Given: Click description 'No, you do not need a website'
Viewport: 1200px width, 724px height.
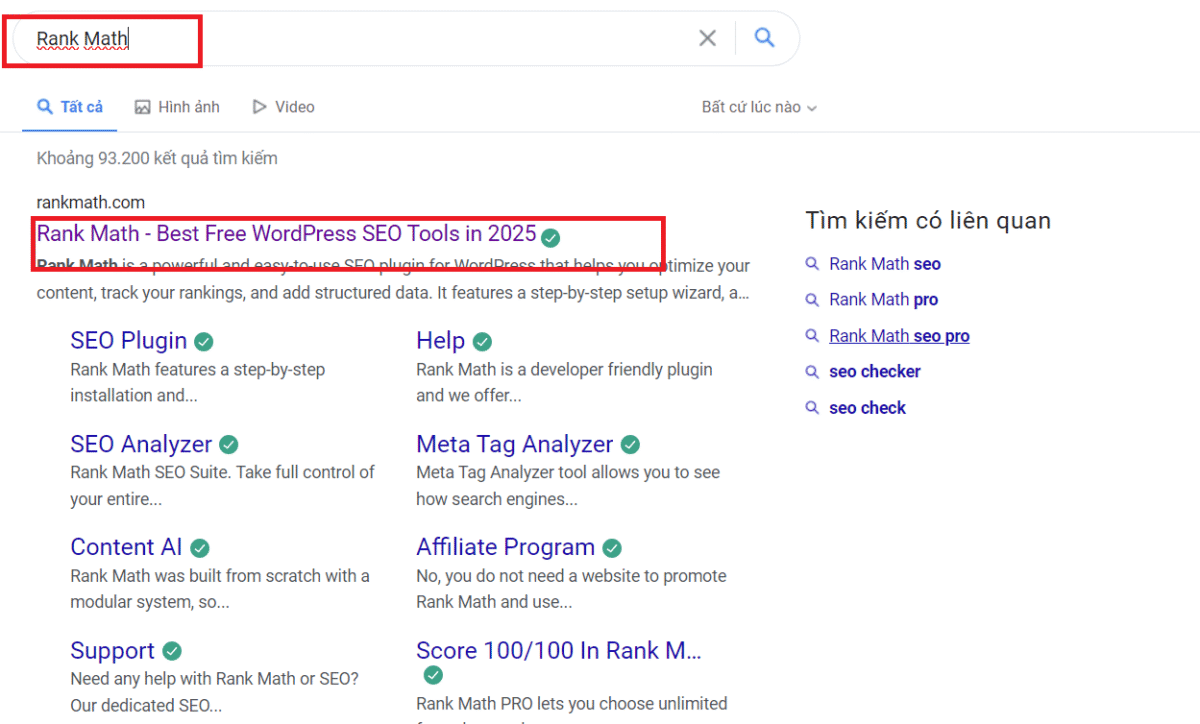Looking at the screenshot, I should click(571, 589).
